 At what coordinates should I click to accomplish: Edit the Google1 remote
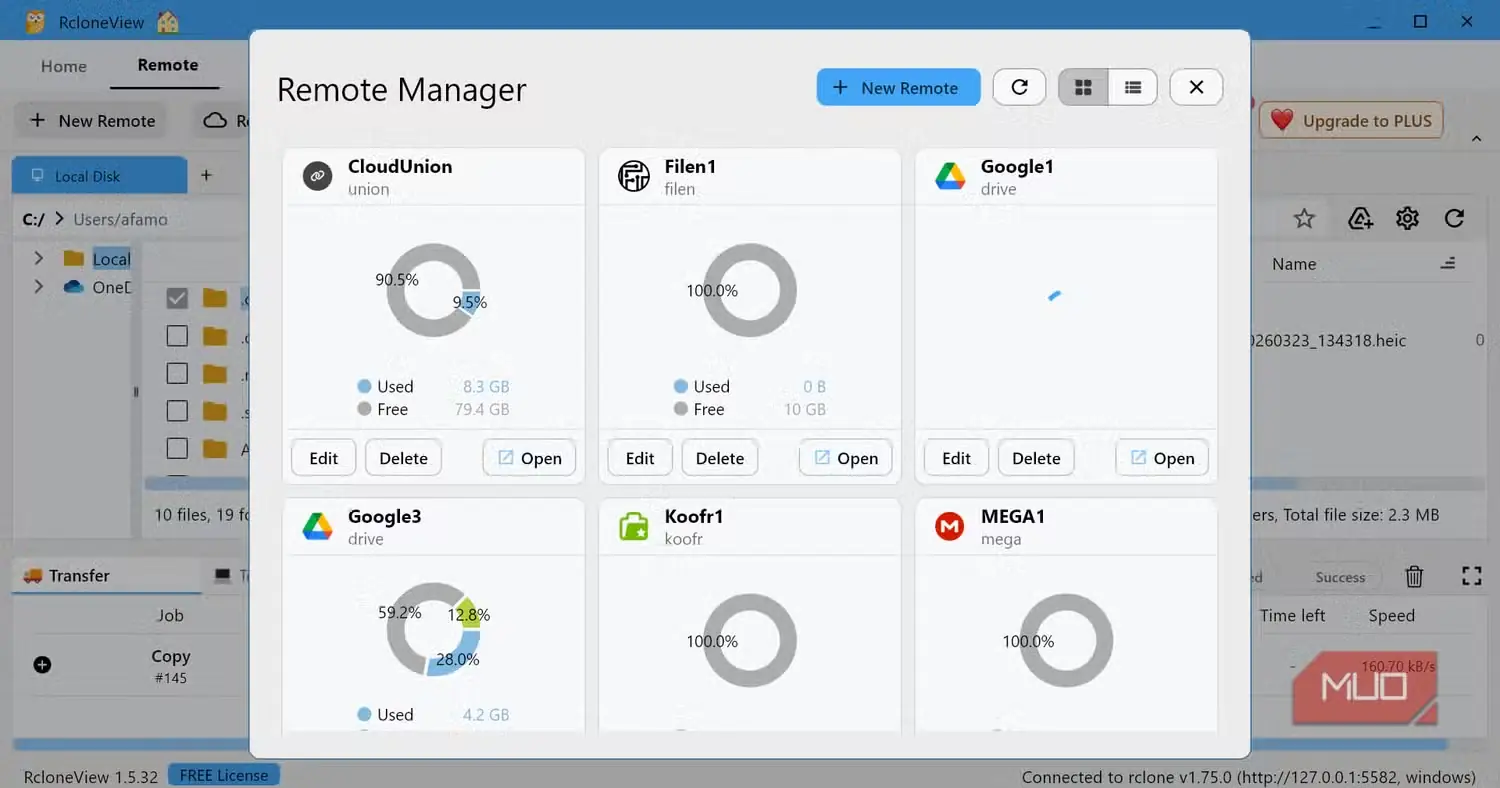[956, 458]
